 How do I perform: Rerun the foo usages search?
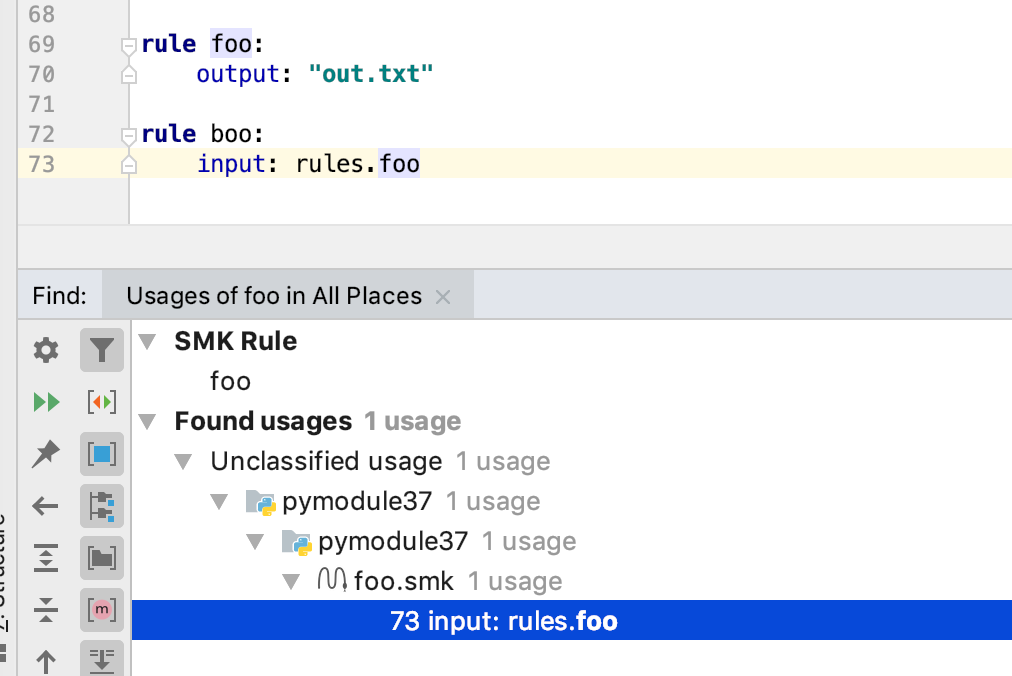[x=45, y=402]
